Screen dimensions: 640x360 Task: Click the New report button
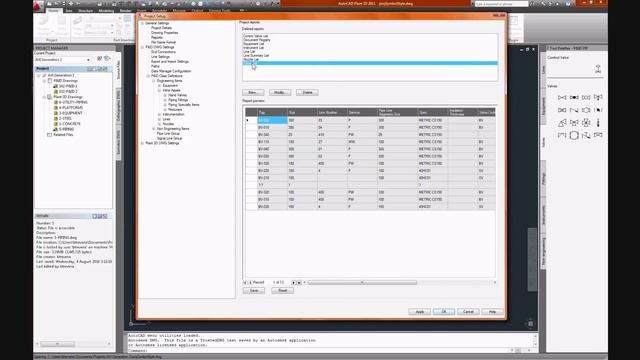pyautogui.click(x=253, y=93)
